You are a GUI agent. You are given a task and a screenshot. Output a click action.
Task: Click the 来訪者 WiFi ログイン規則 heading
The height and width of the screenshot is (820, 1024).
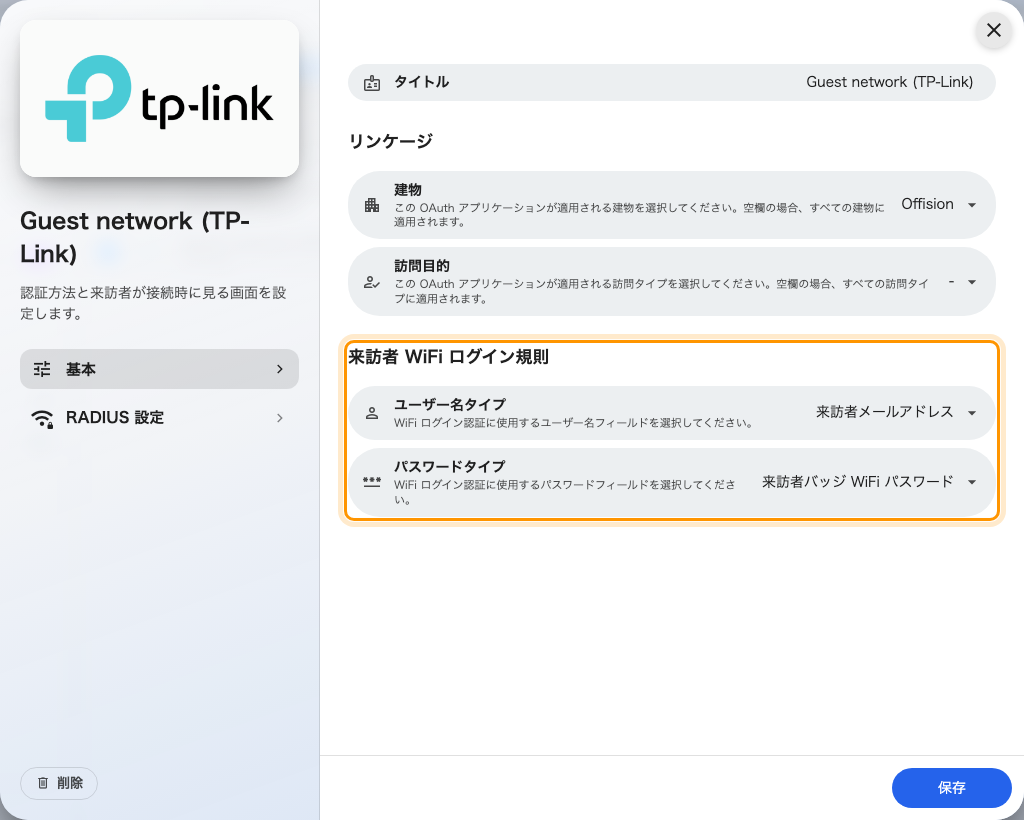coord(448,356)
